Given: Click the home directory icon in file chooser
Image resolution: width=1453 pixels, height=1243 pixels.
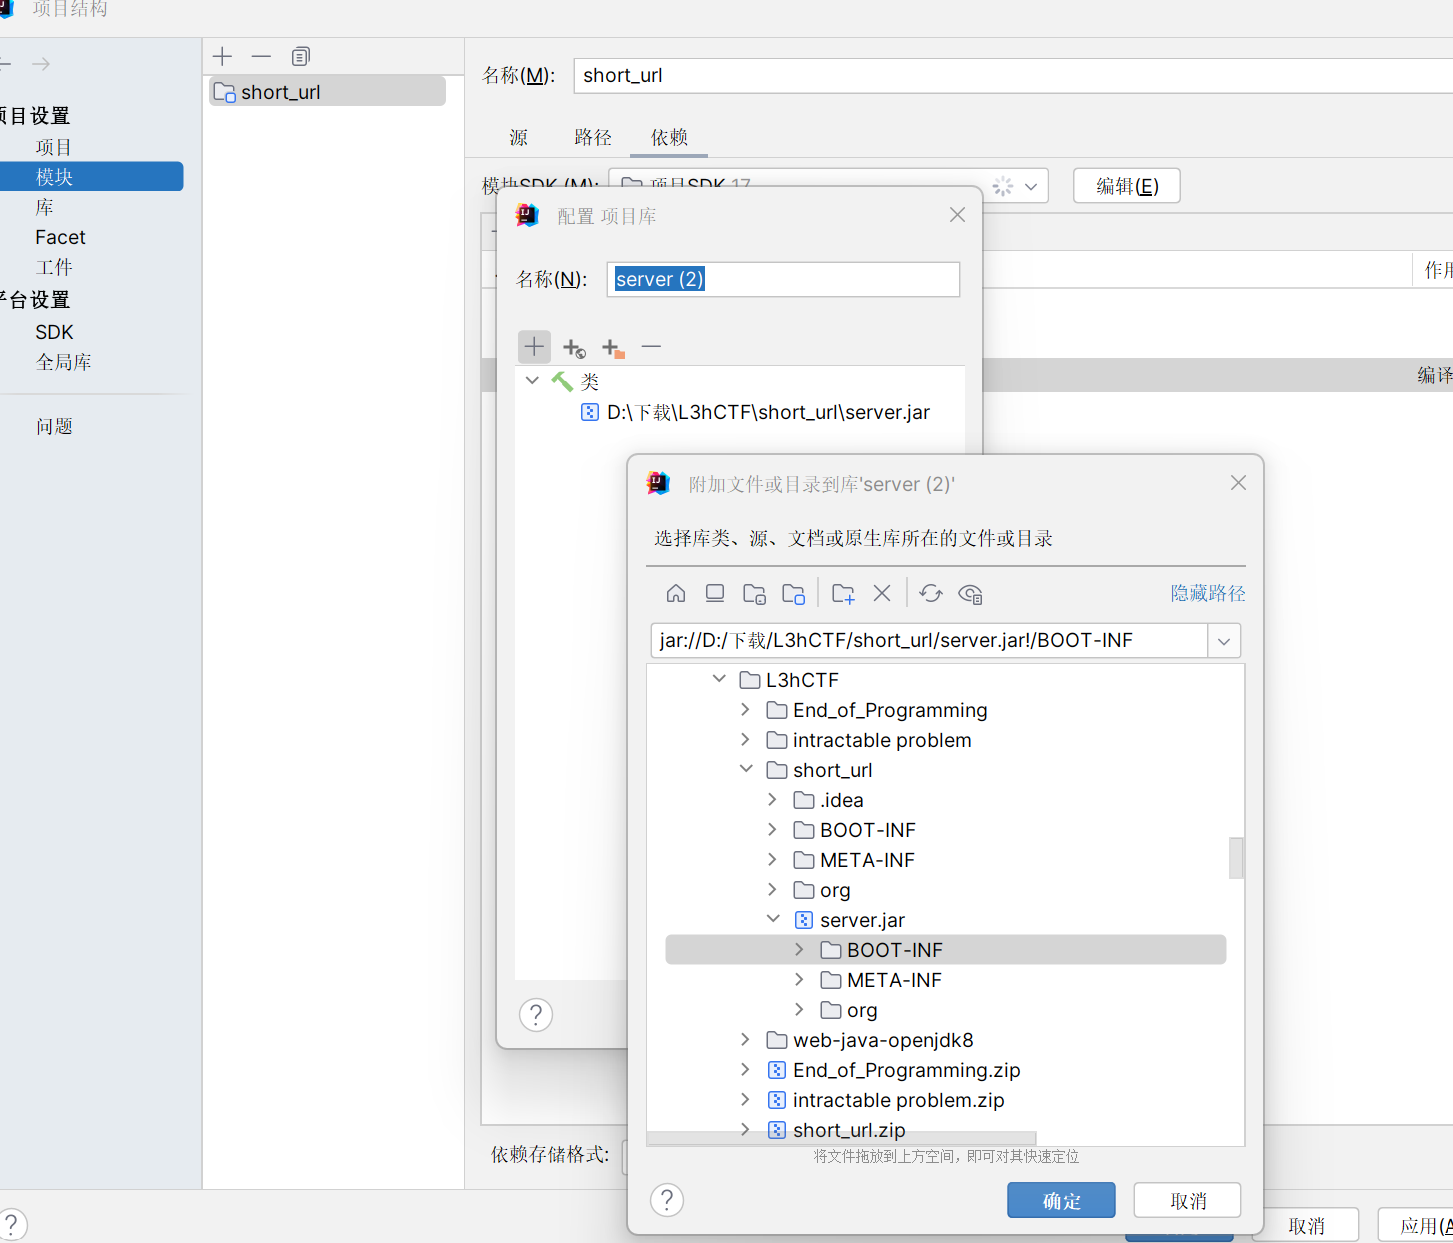Looking at the screenshot, I should [x=676, y=593].
